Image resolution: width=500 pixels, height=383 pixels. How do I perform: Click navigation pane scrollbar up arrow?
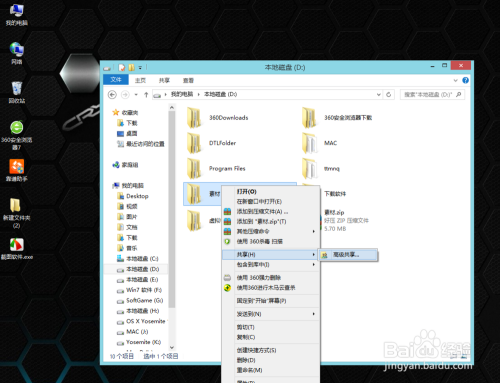172,108
